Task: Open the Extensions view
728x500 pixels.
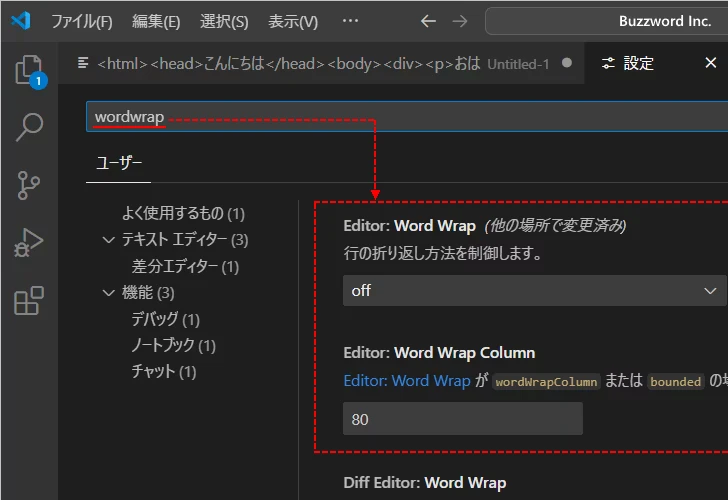Action: [x=29, y=300]
